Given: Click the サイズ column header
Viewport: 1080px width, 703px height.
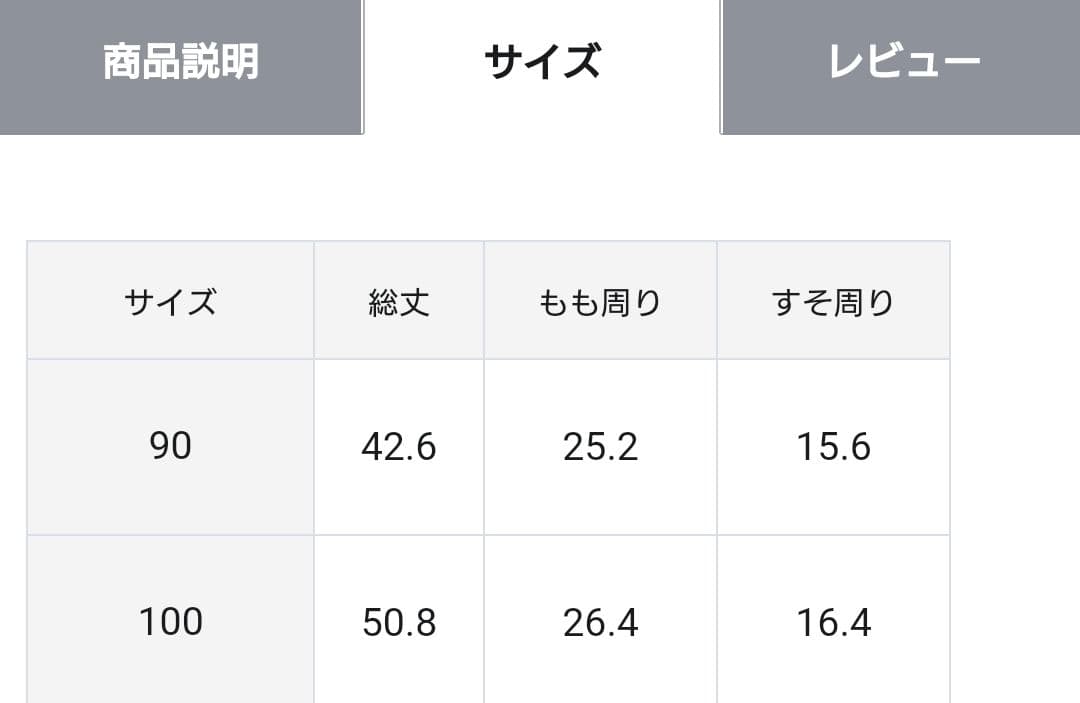Looking at the screenshot, I should coord(170,301).
